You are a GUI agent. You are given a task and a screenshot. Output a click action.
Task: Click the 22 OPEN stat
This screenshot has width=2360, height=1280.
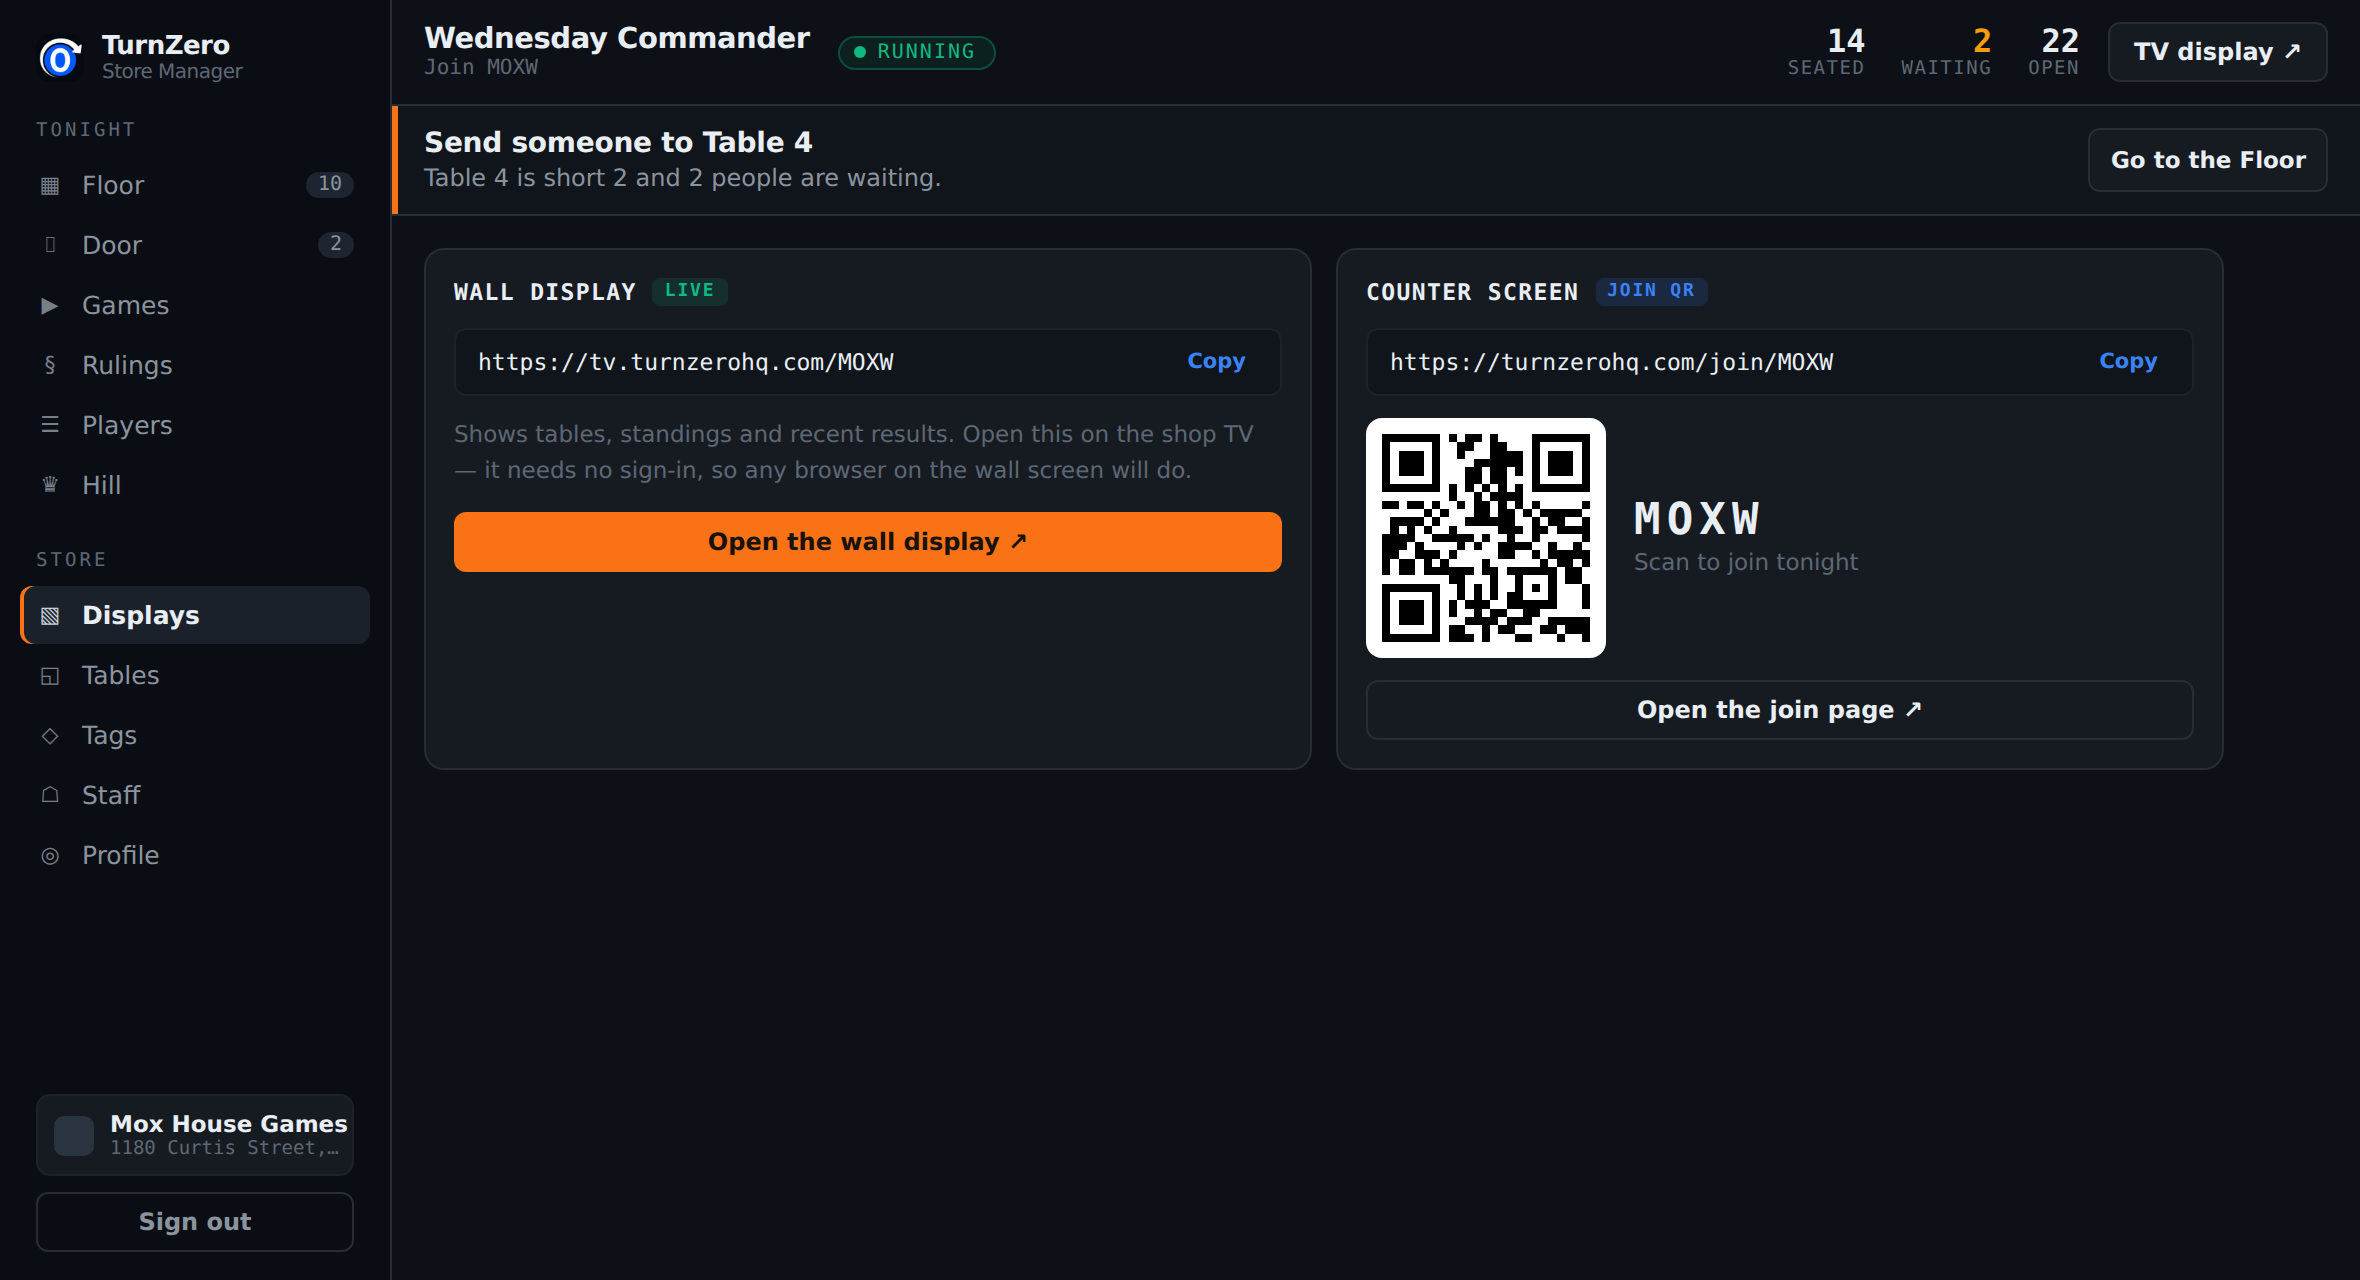(x=2054, y=52)
